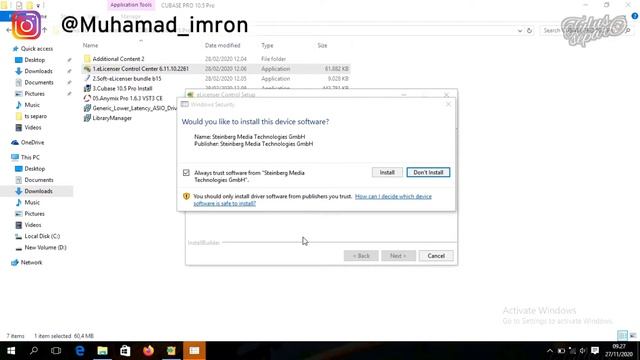This screenshot has height=360, width=640.
Task: Select 3.Cubase 10.5 Pro Install icon
Action: [87, 88]
